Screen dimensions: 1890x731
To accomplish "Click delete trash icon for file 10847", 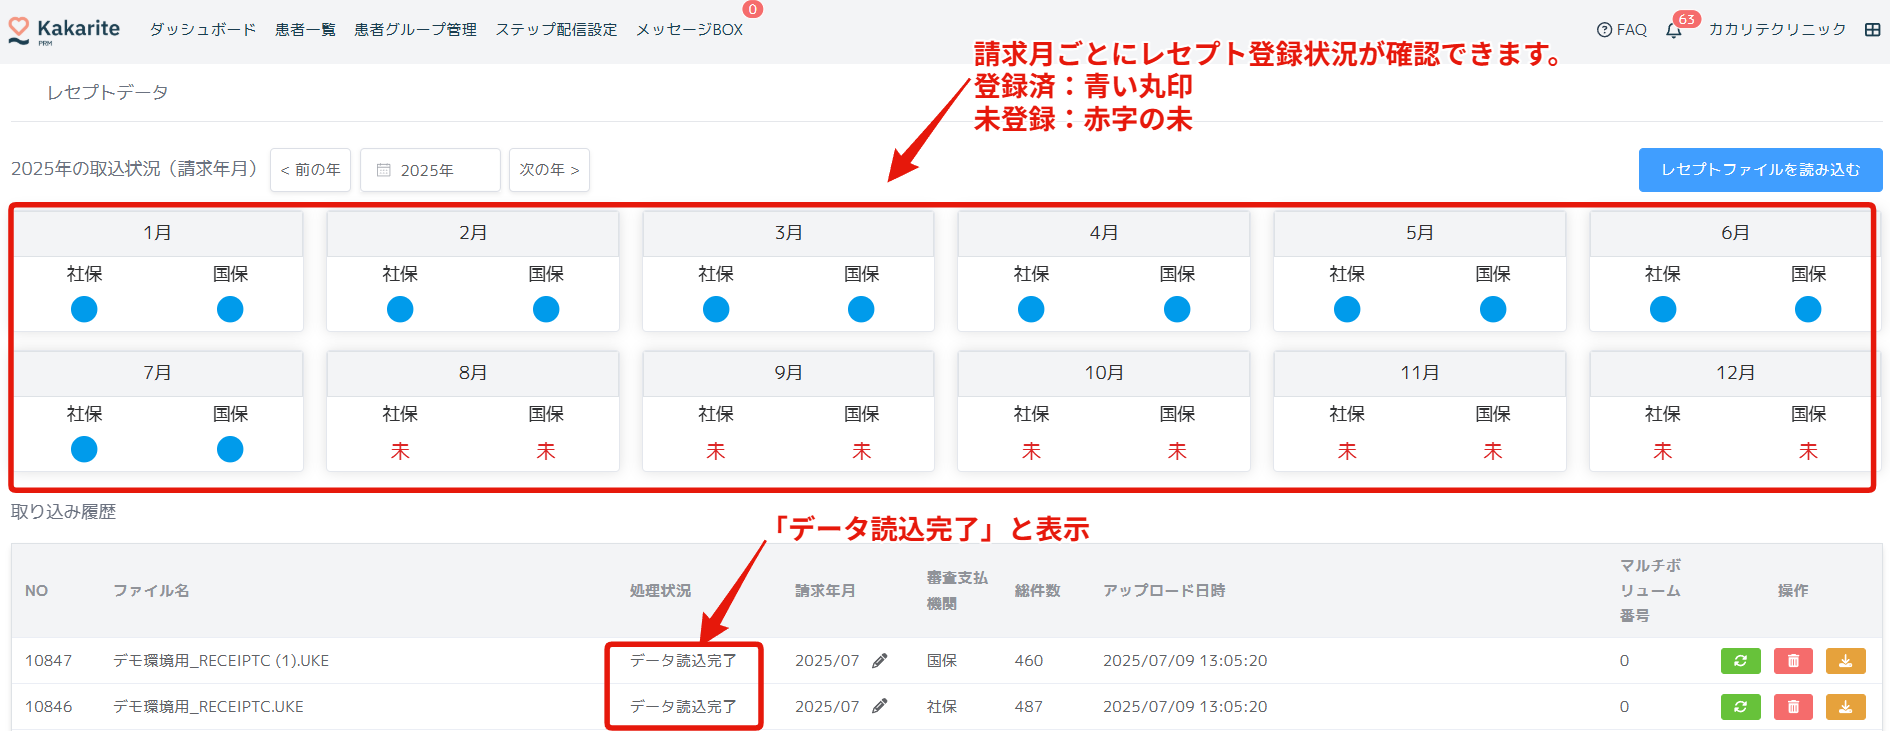I will [x=1793, y=661].
